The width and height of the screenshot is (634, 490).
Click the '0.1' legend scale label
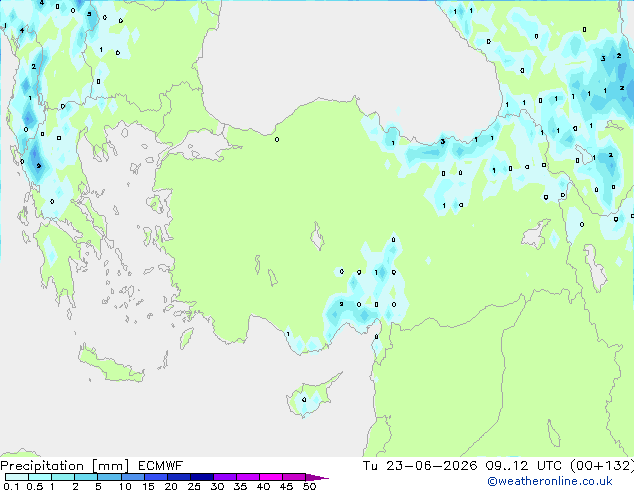point(11,486)
